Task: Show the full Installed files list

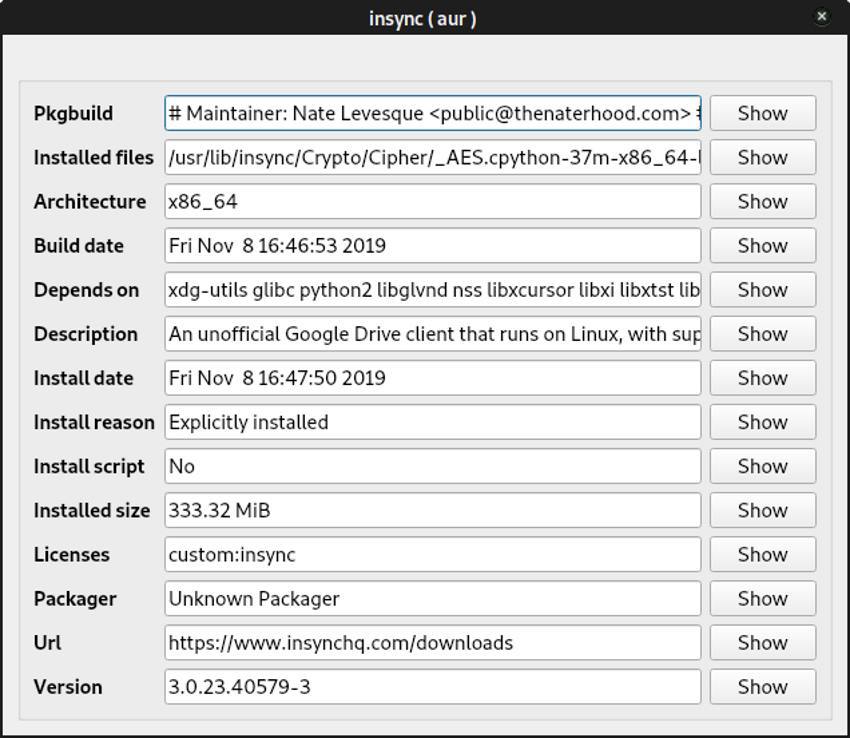Action: pos(762,157)
